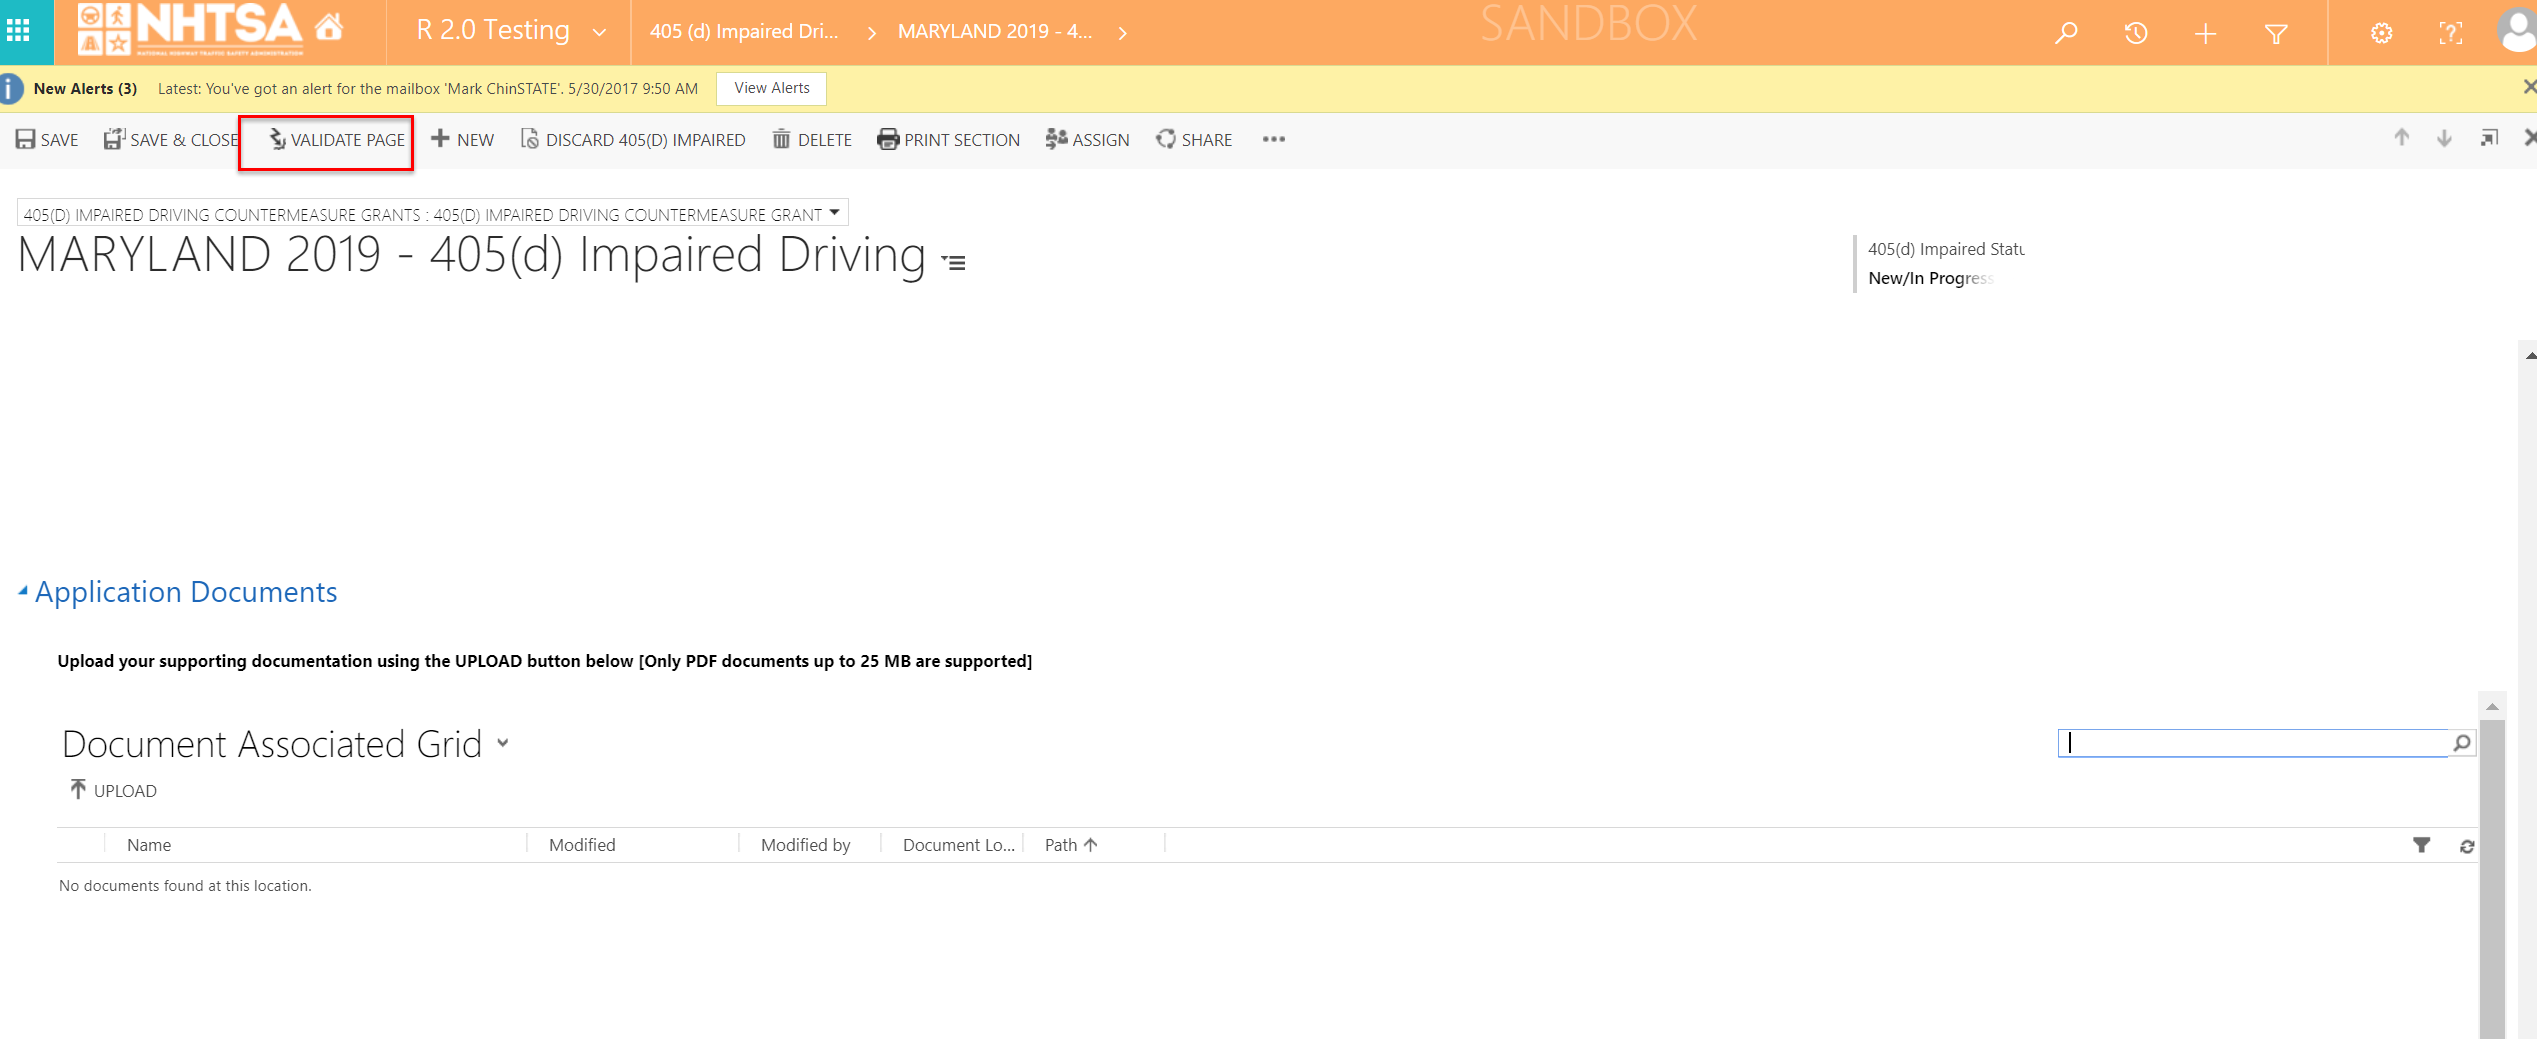Click Validate Page in command bar

337,140
